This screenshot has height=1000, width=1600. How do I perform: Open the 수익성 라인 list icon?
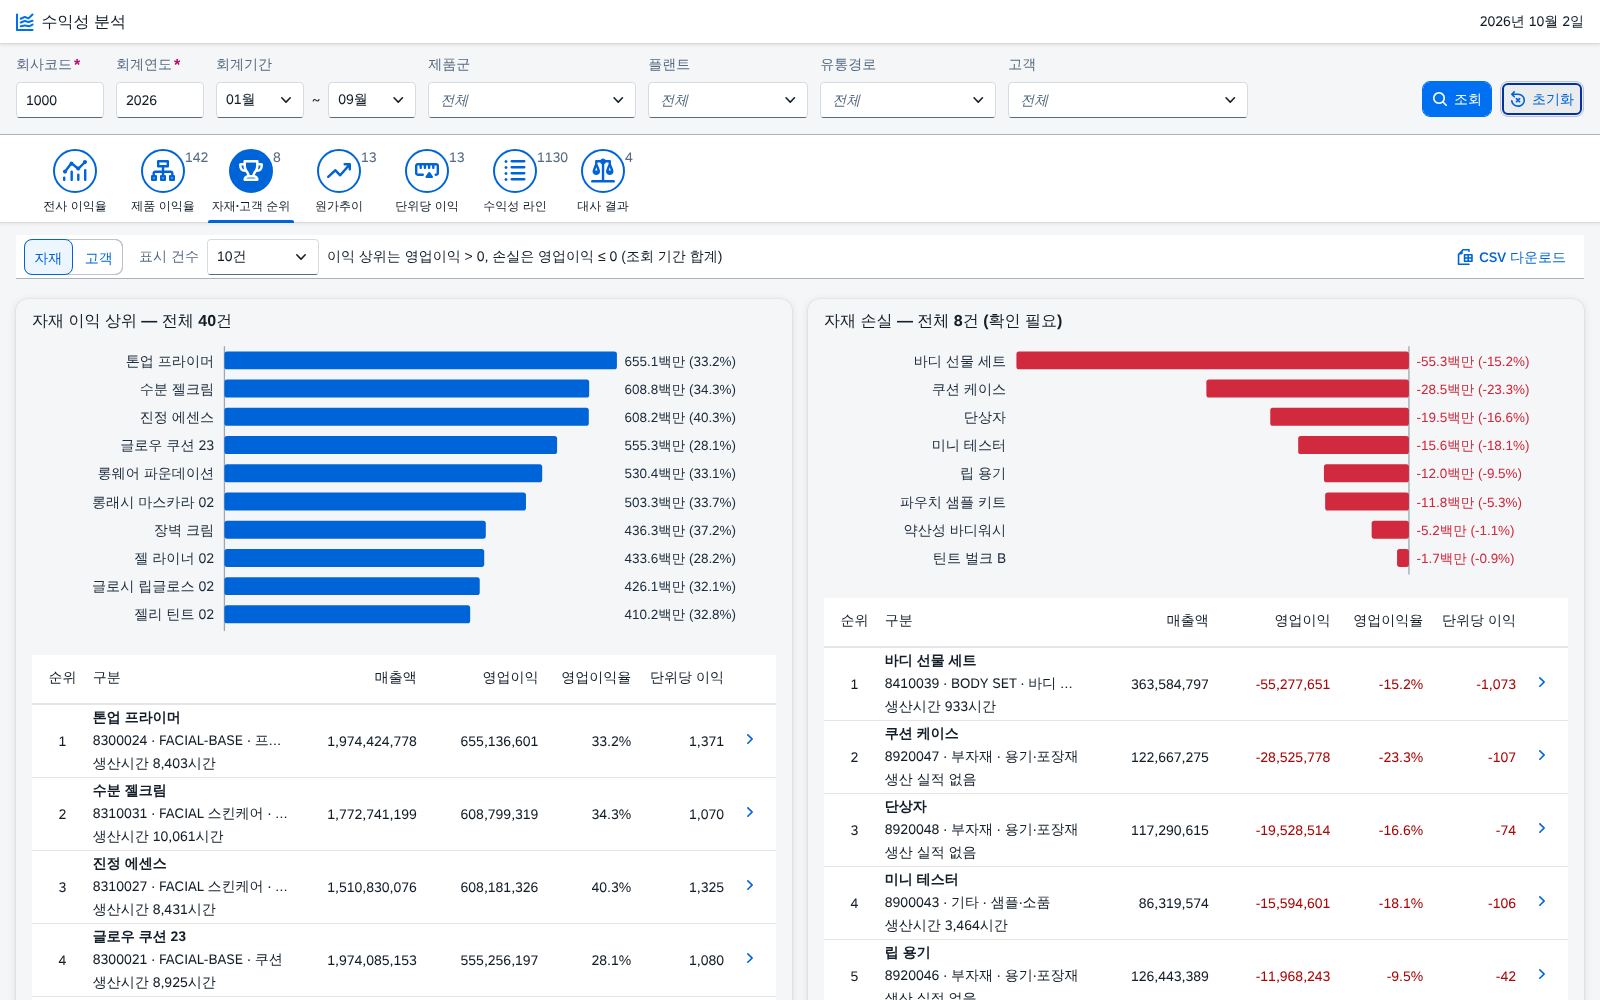coord(515,171)
